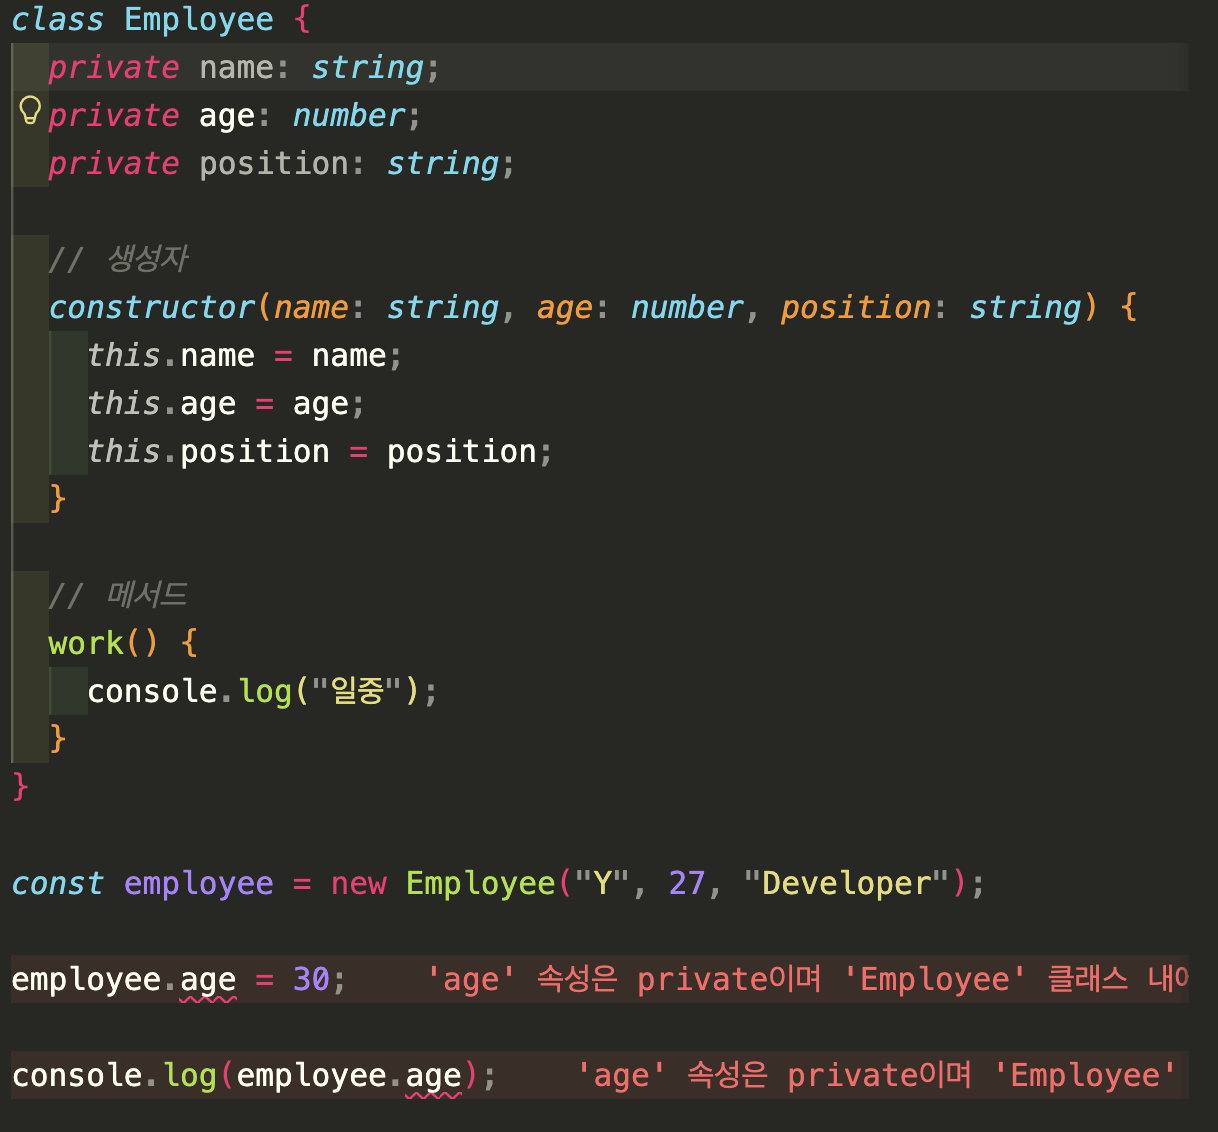Click the string "Developer" argument
Screen dimensions: 1218x1132
845,884
